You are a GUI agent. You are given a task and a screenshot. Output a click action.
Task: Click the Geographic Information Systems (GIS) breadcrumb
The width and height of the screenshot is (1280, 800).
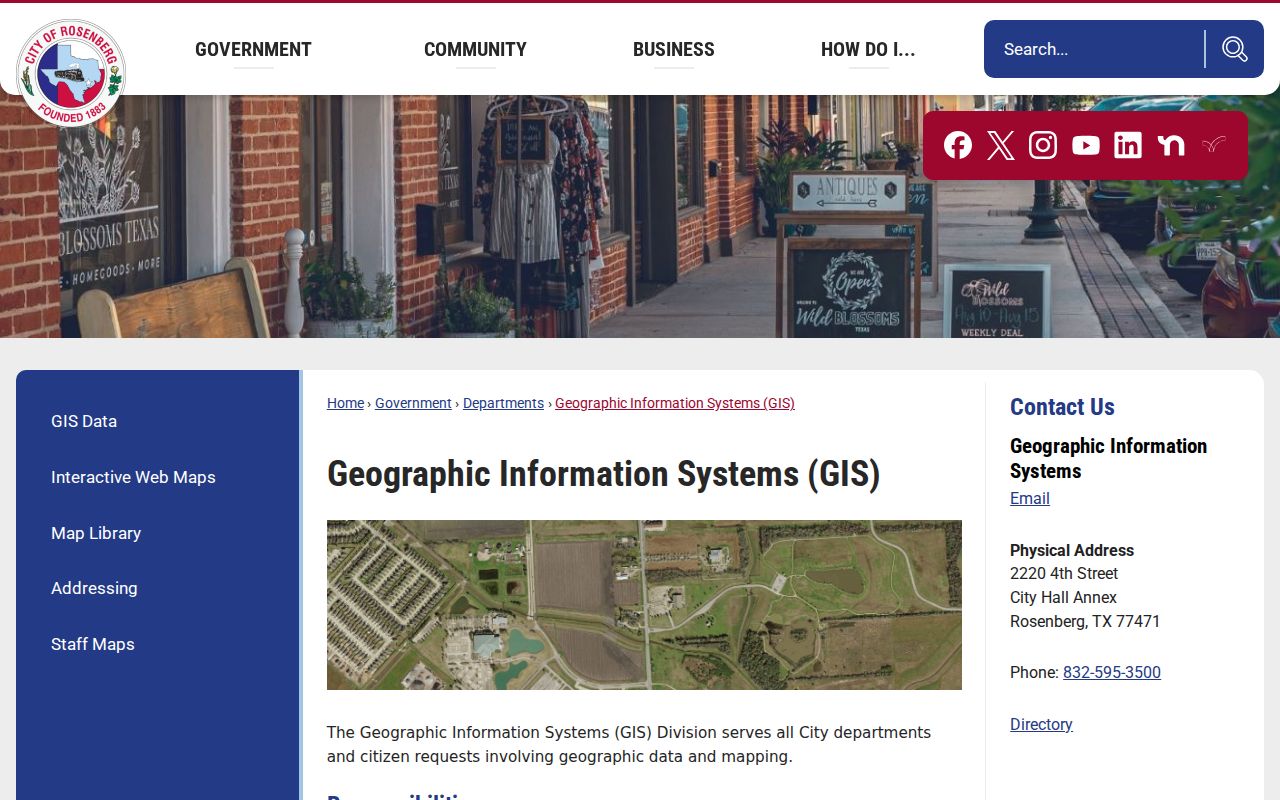click(675, 403)
